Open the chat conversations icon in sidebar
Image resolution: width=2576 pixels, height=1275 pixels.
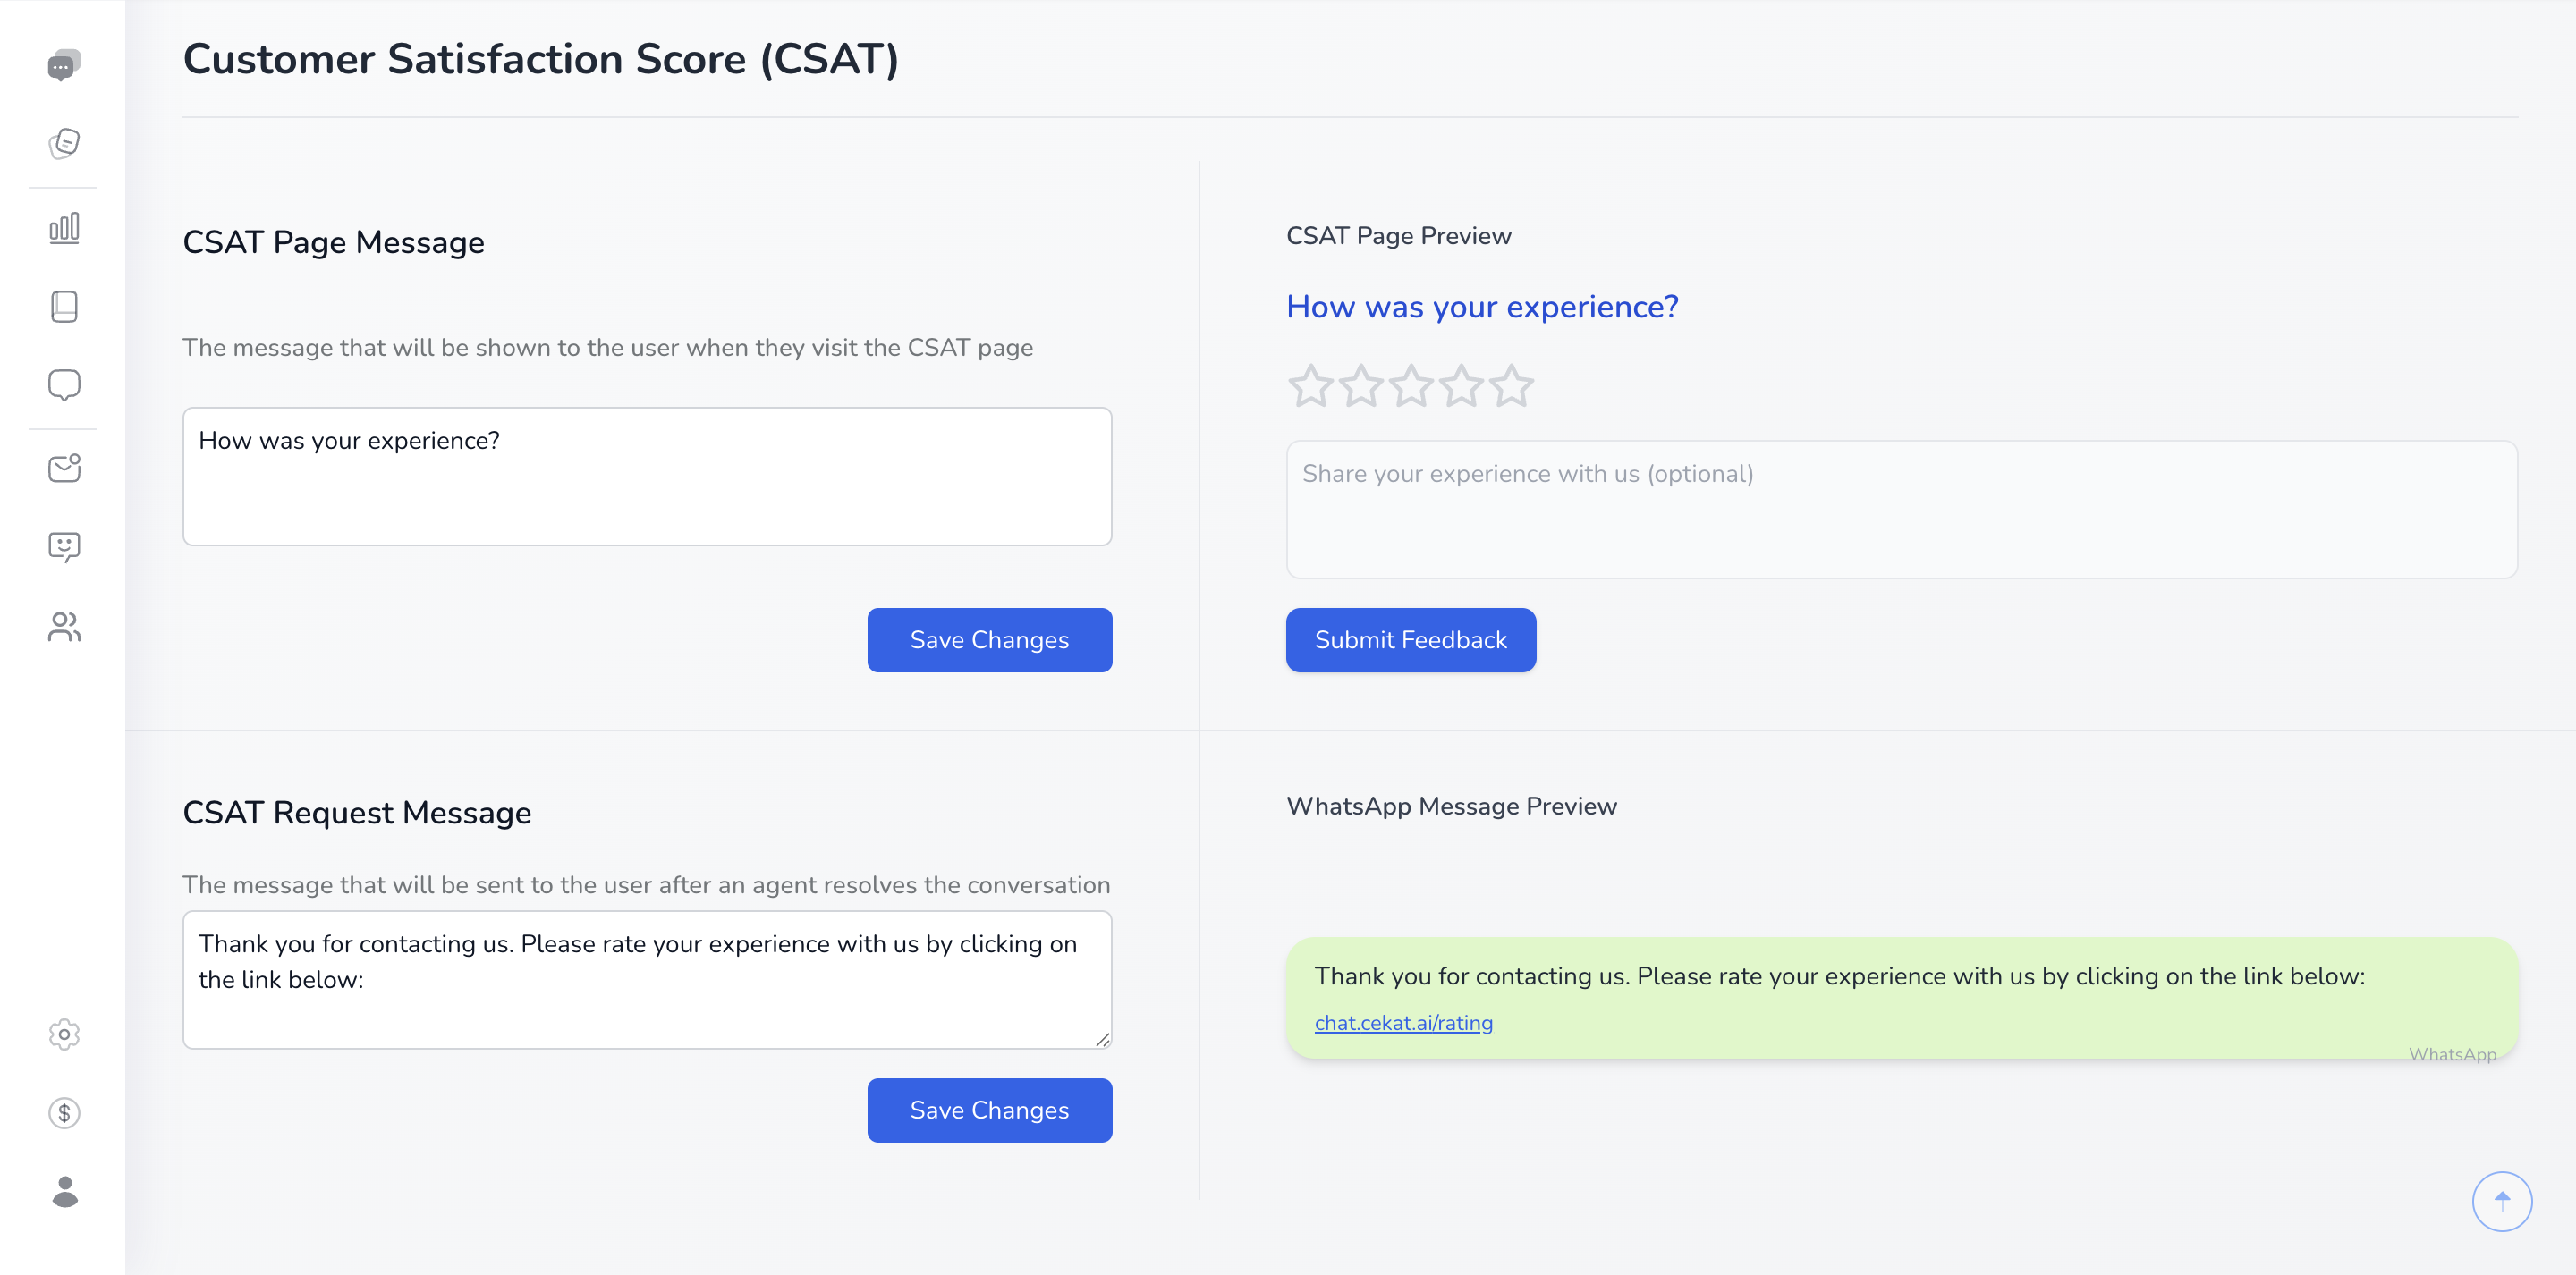click(64, 65)
